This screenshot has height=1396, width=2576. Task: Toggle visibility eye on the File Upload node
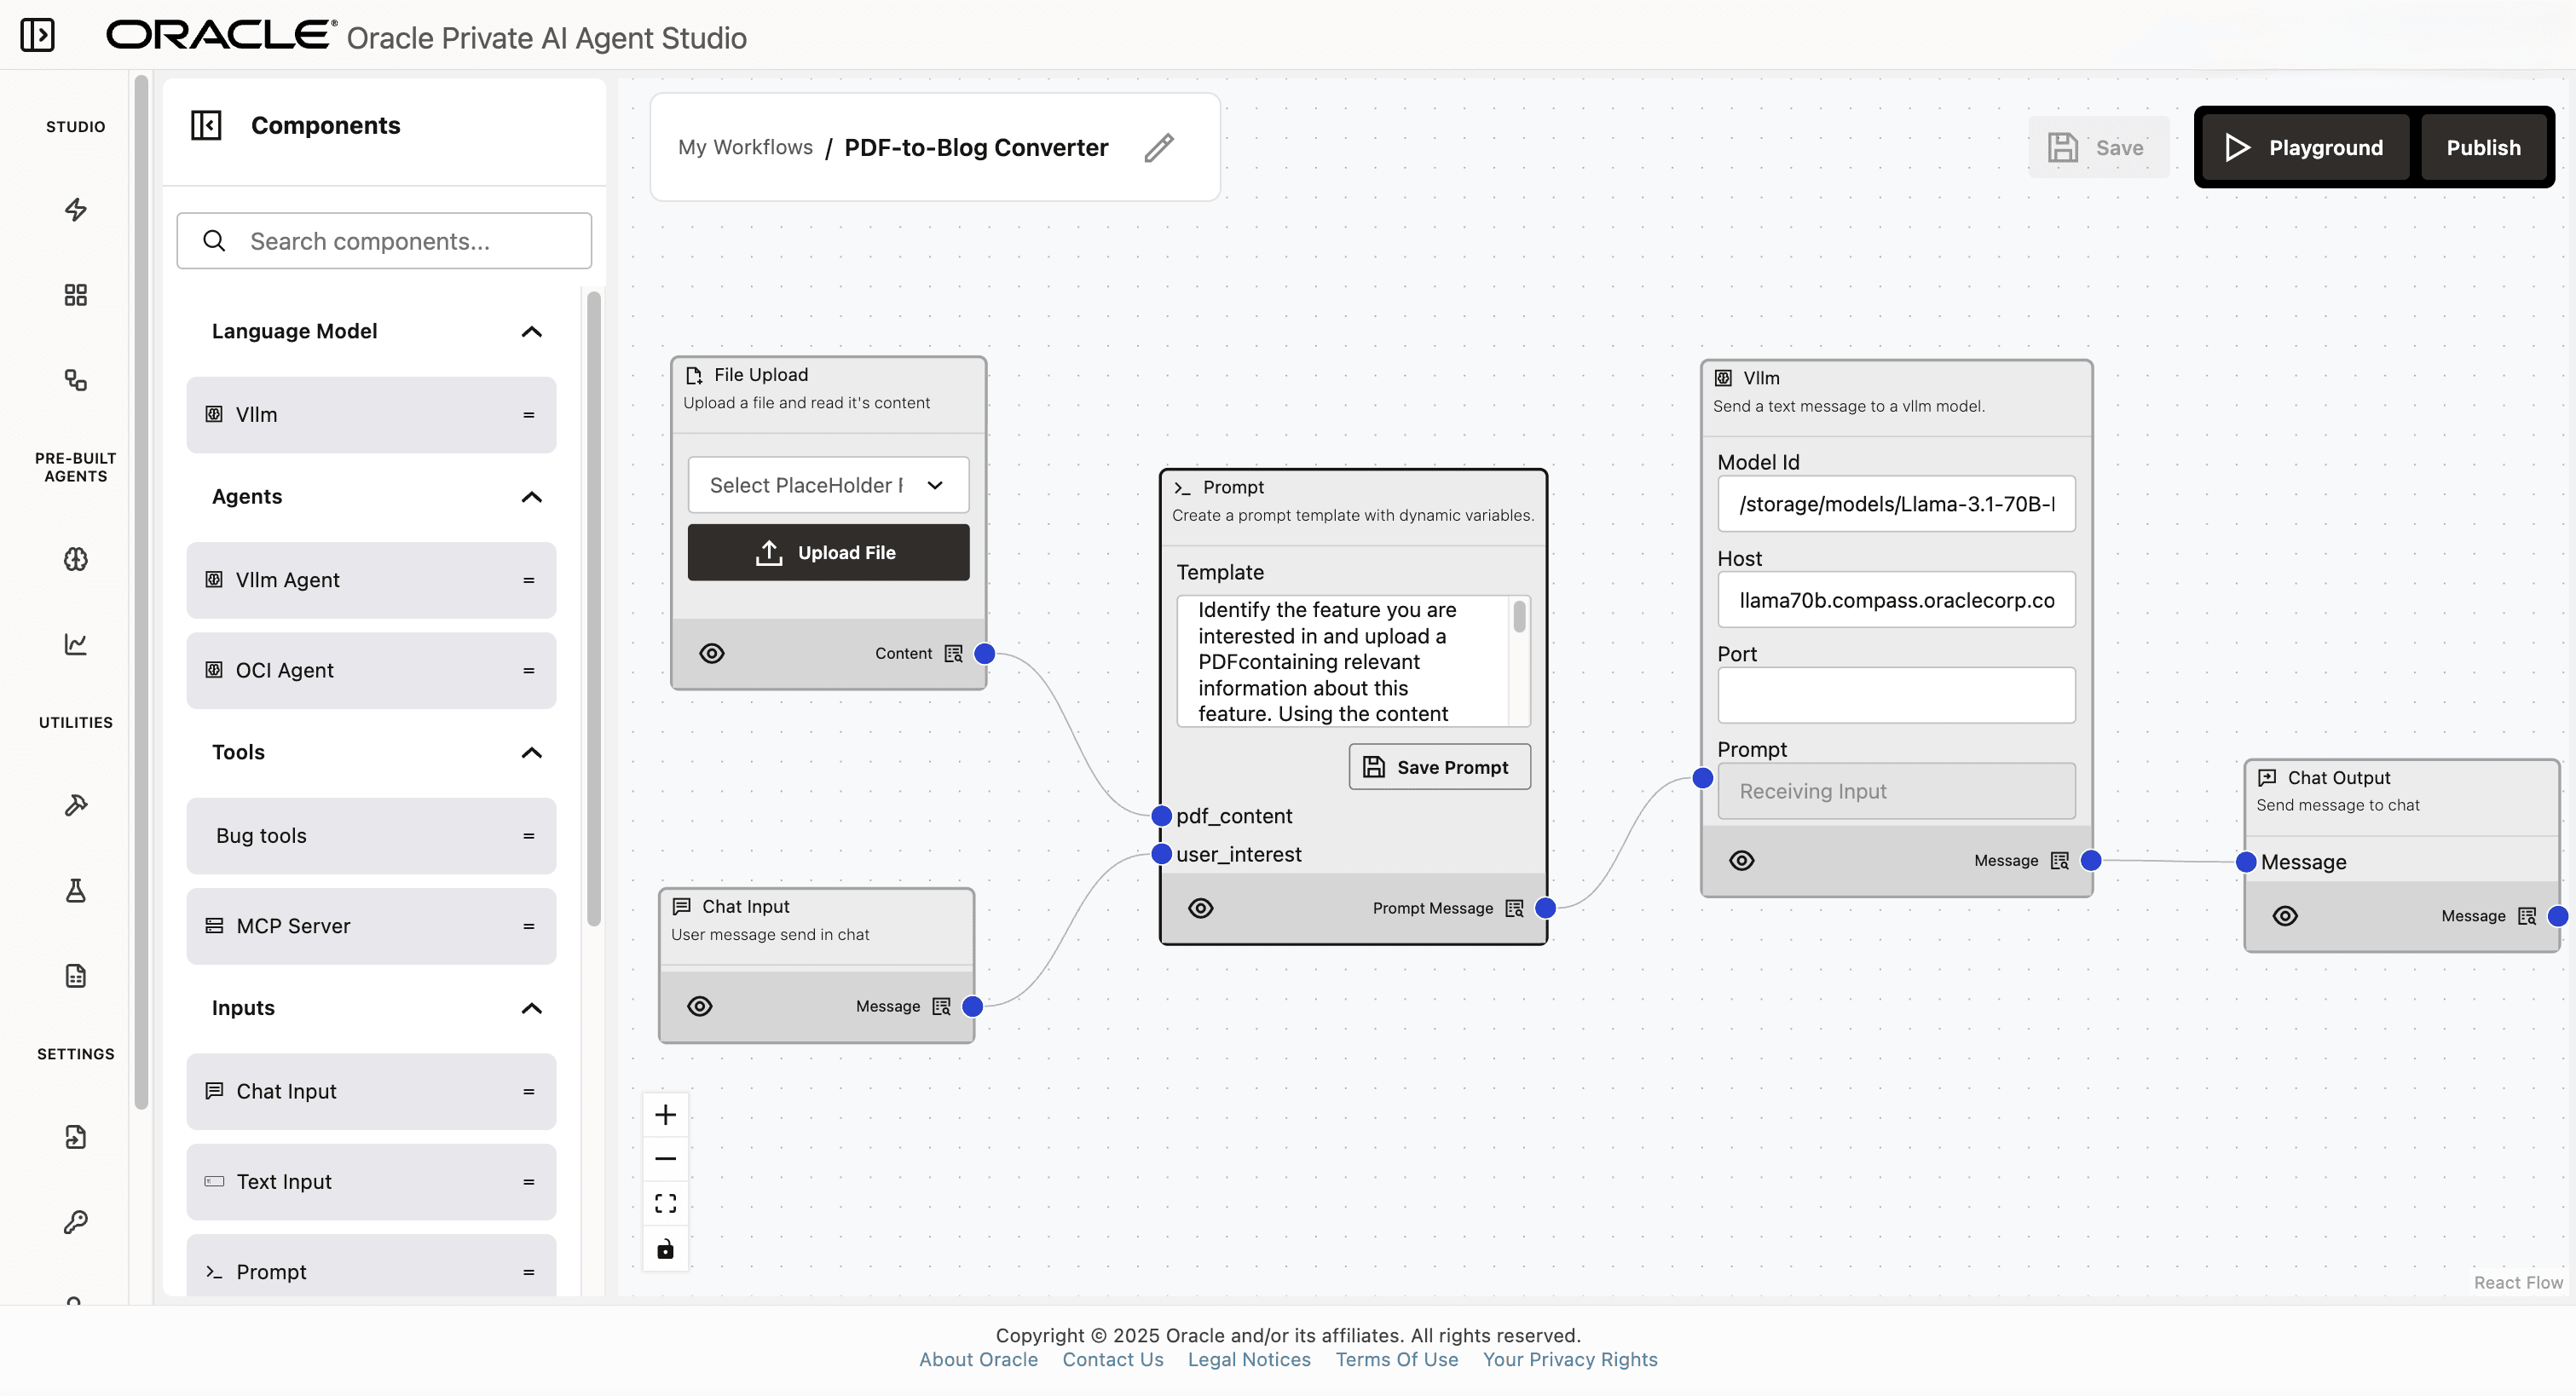click(x=711, y=653)
